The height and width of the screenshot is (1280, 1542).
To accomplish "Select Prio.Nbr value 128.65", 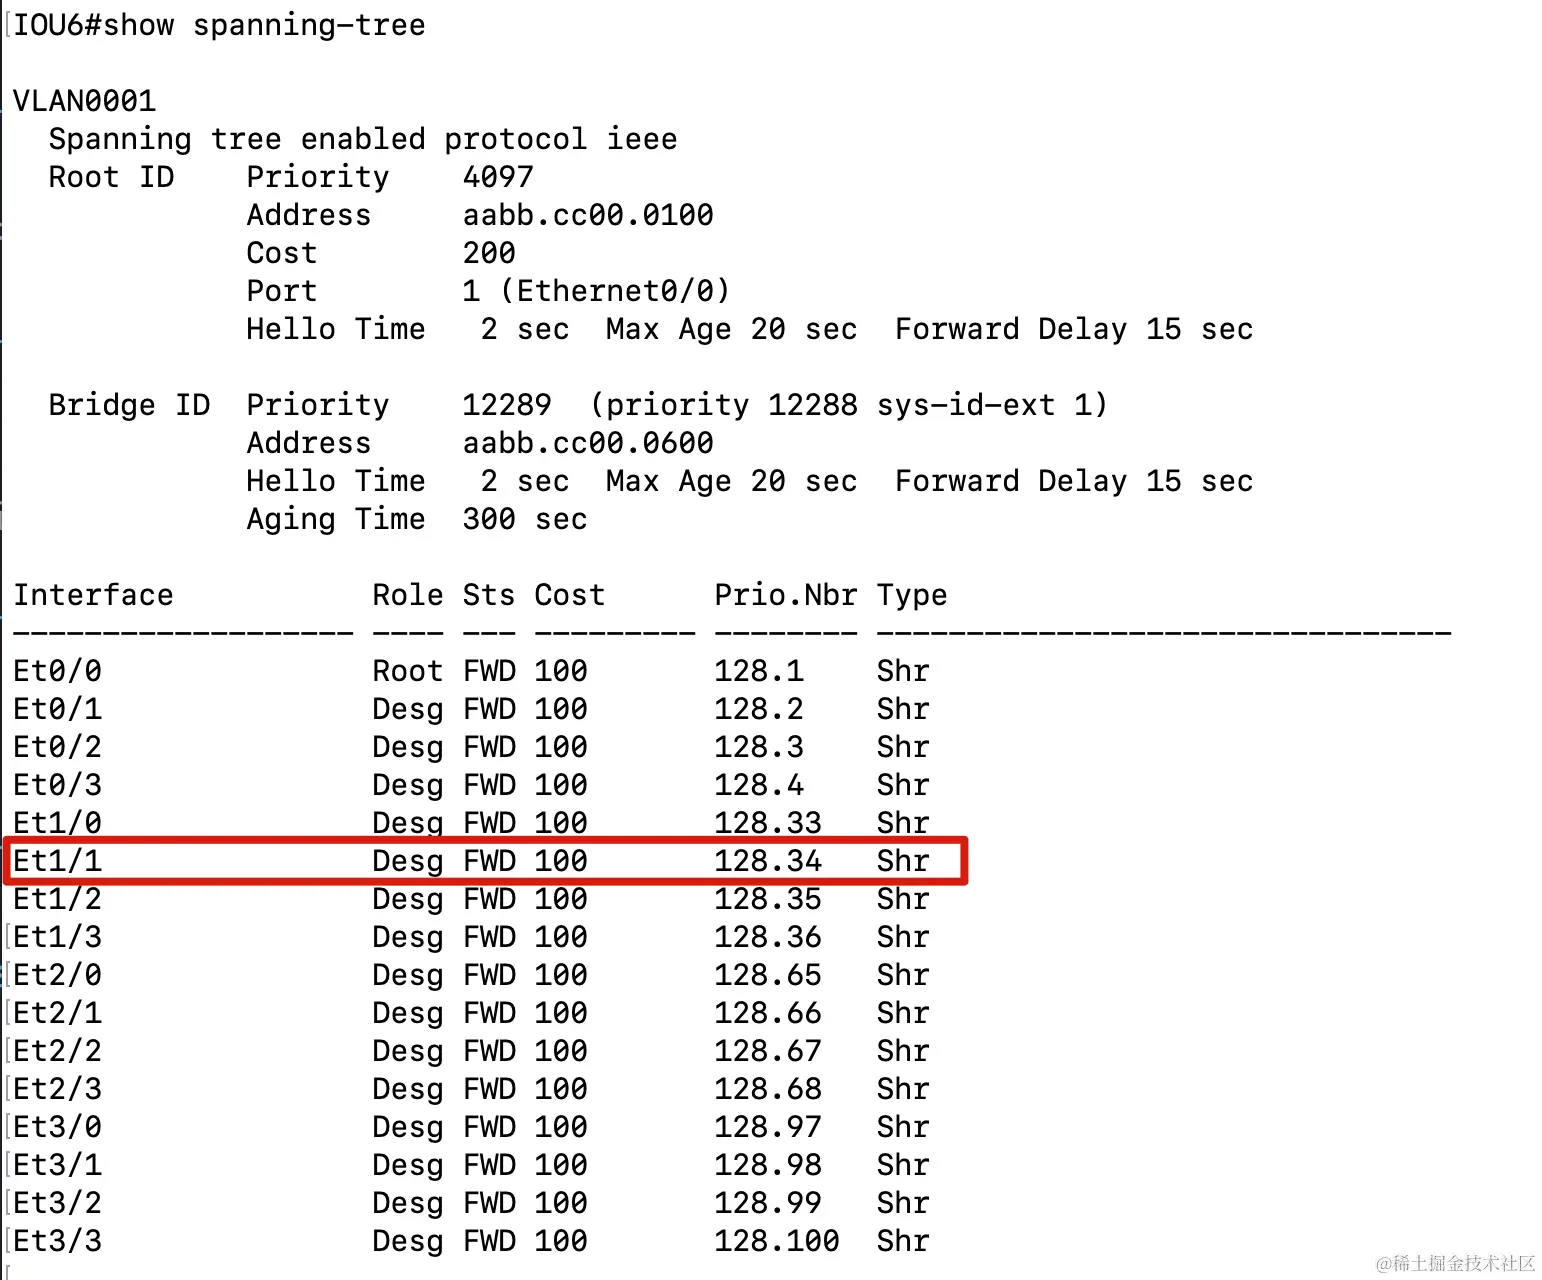I will [x=768, y=975].
